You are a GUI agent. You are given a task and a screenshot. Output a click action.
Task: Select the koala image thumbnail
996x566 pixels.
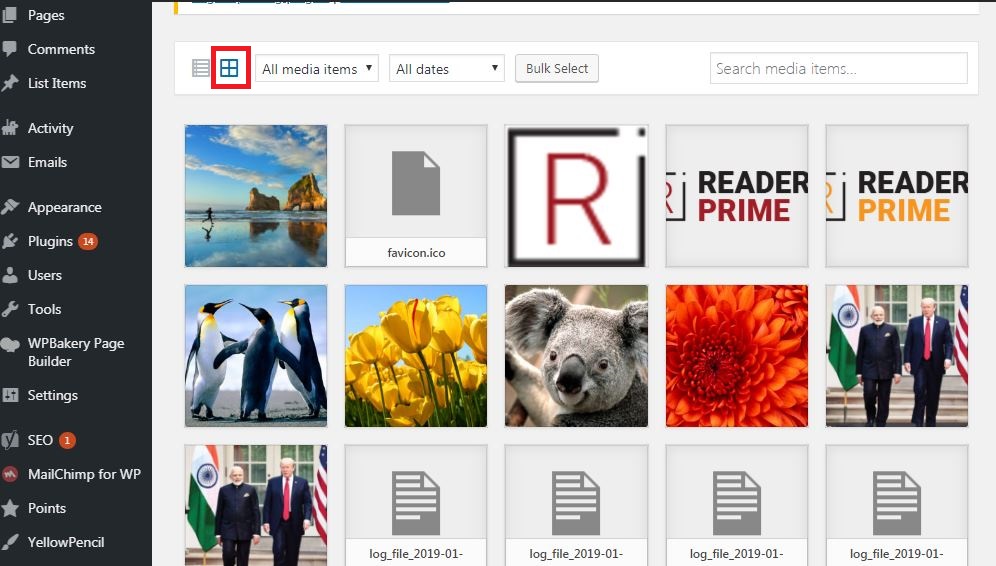(x=577, y=356)
